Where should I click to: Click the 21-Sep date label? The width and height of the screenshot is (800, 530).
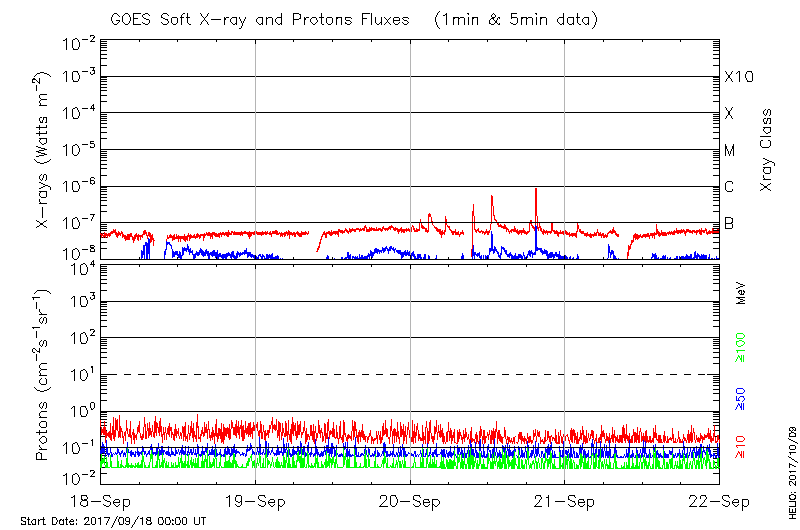click(x=565, y=502)
